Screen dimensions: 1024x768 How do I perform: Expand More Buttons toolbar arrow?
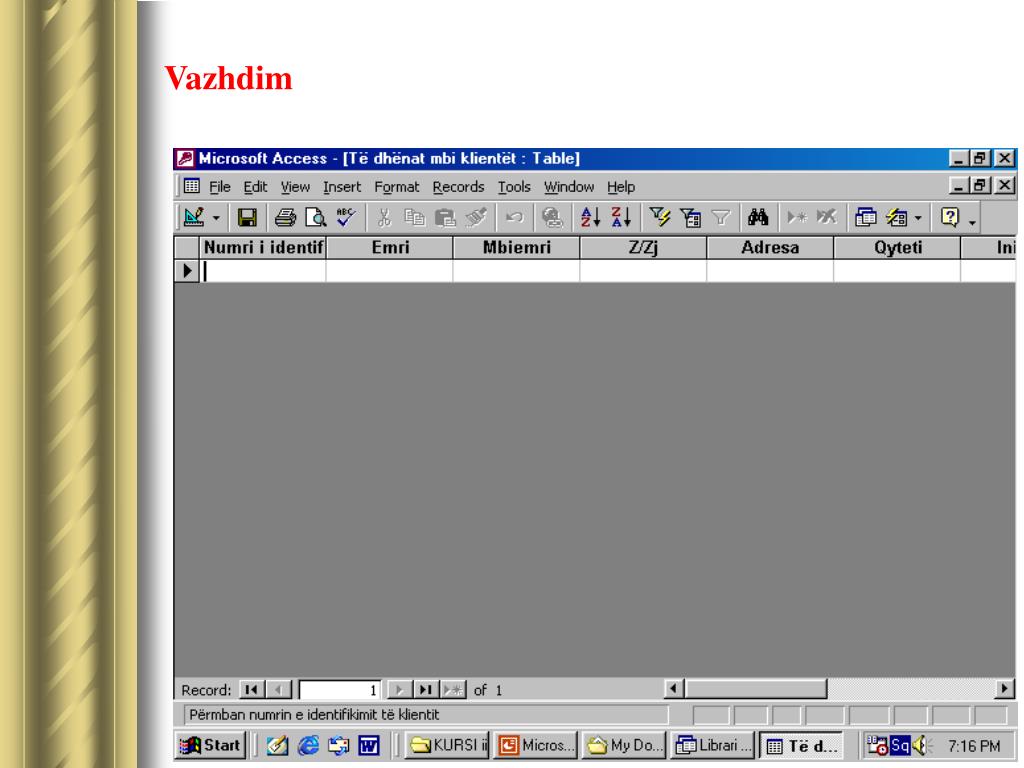tap(972, 222)
